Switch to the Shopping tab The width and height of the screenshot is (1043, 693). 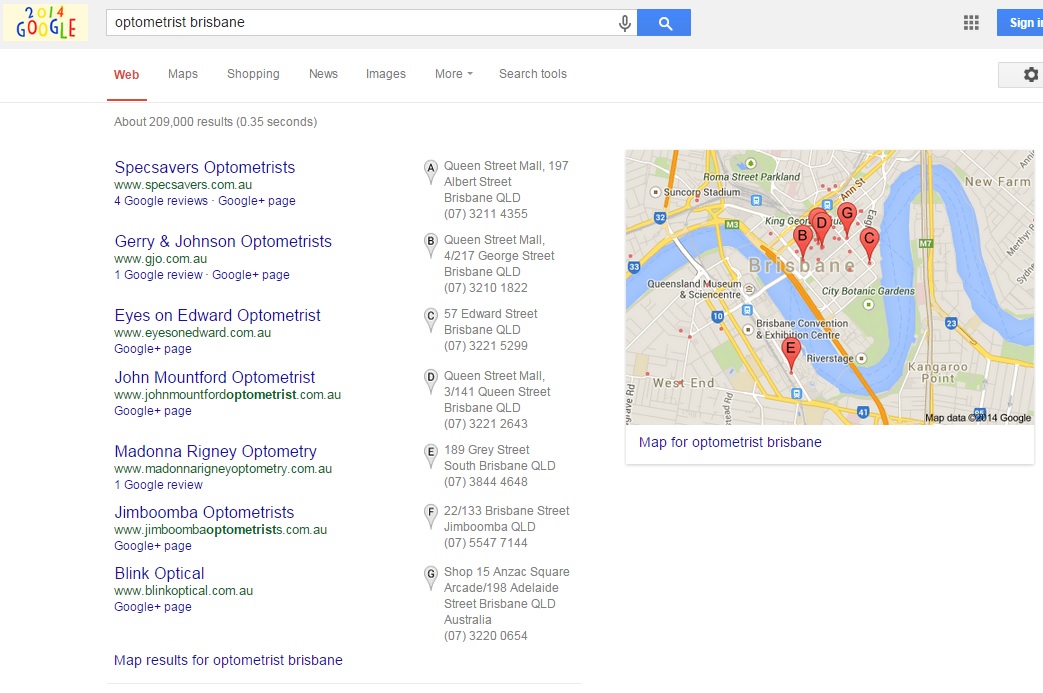[x=253, y=74]
